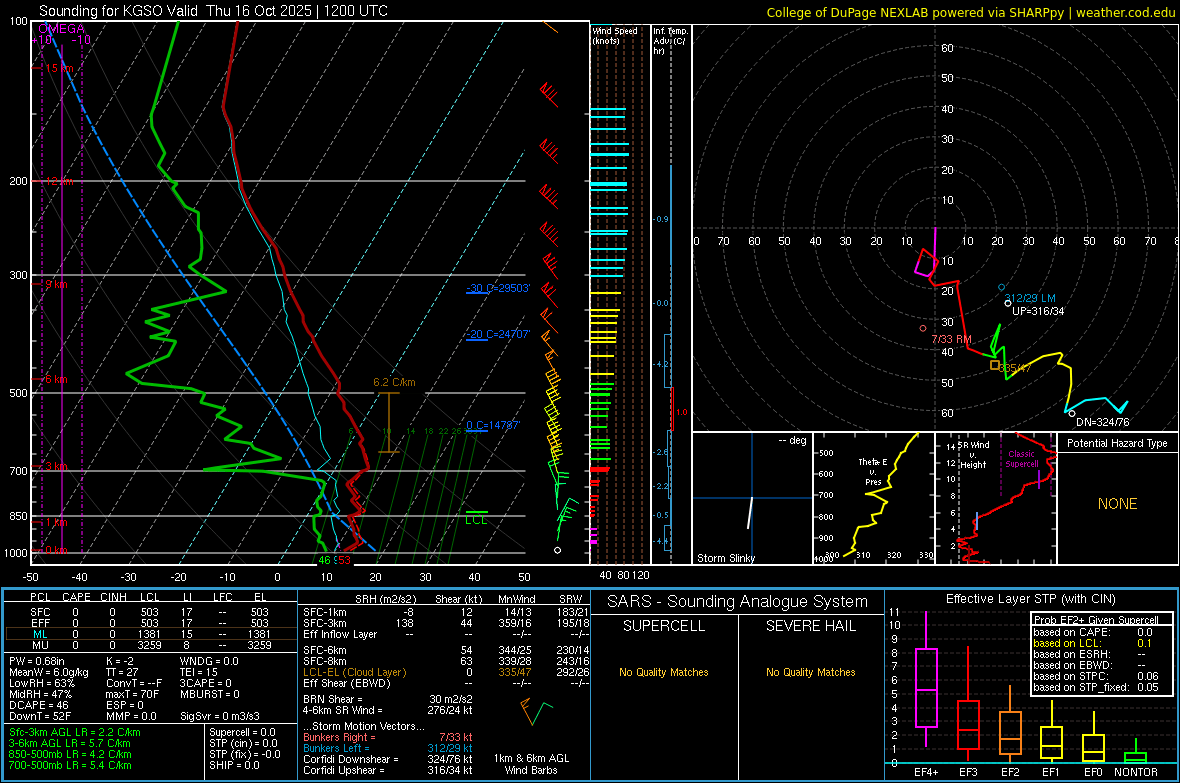The image size is (1180, 783).
Task: Click the 'Inf. Temp. Adv.' panel header
Action: [670, 41]
